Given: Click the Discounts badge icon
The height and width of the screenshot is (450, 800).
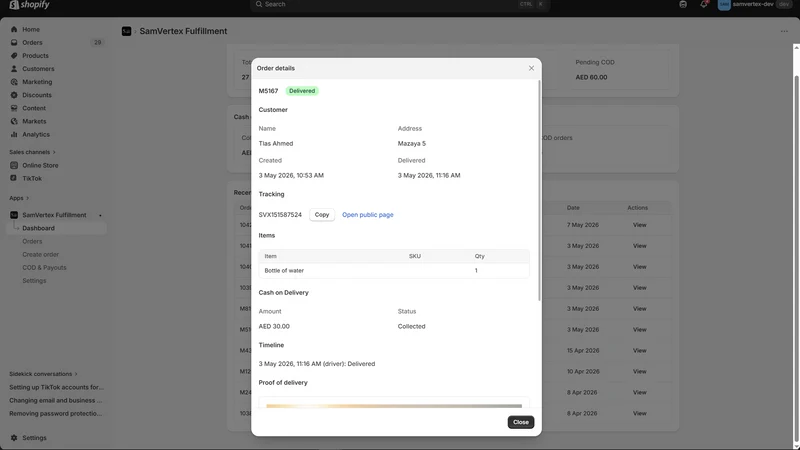Looking at the screenshot, I should (x=14, y=95).
